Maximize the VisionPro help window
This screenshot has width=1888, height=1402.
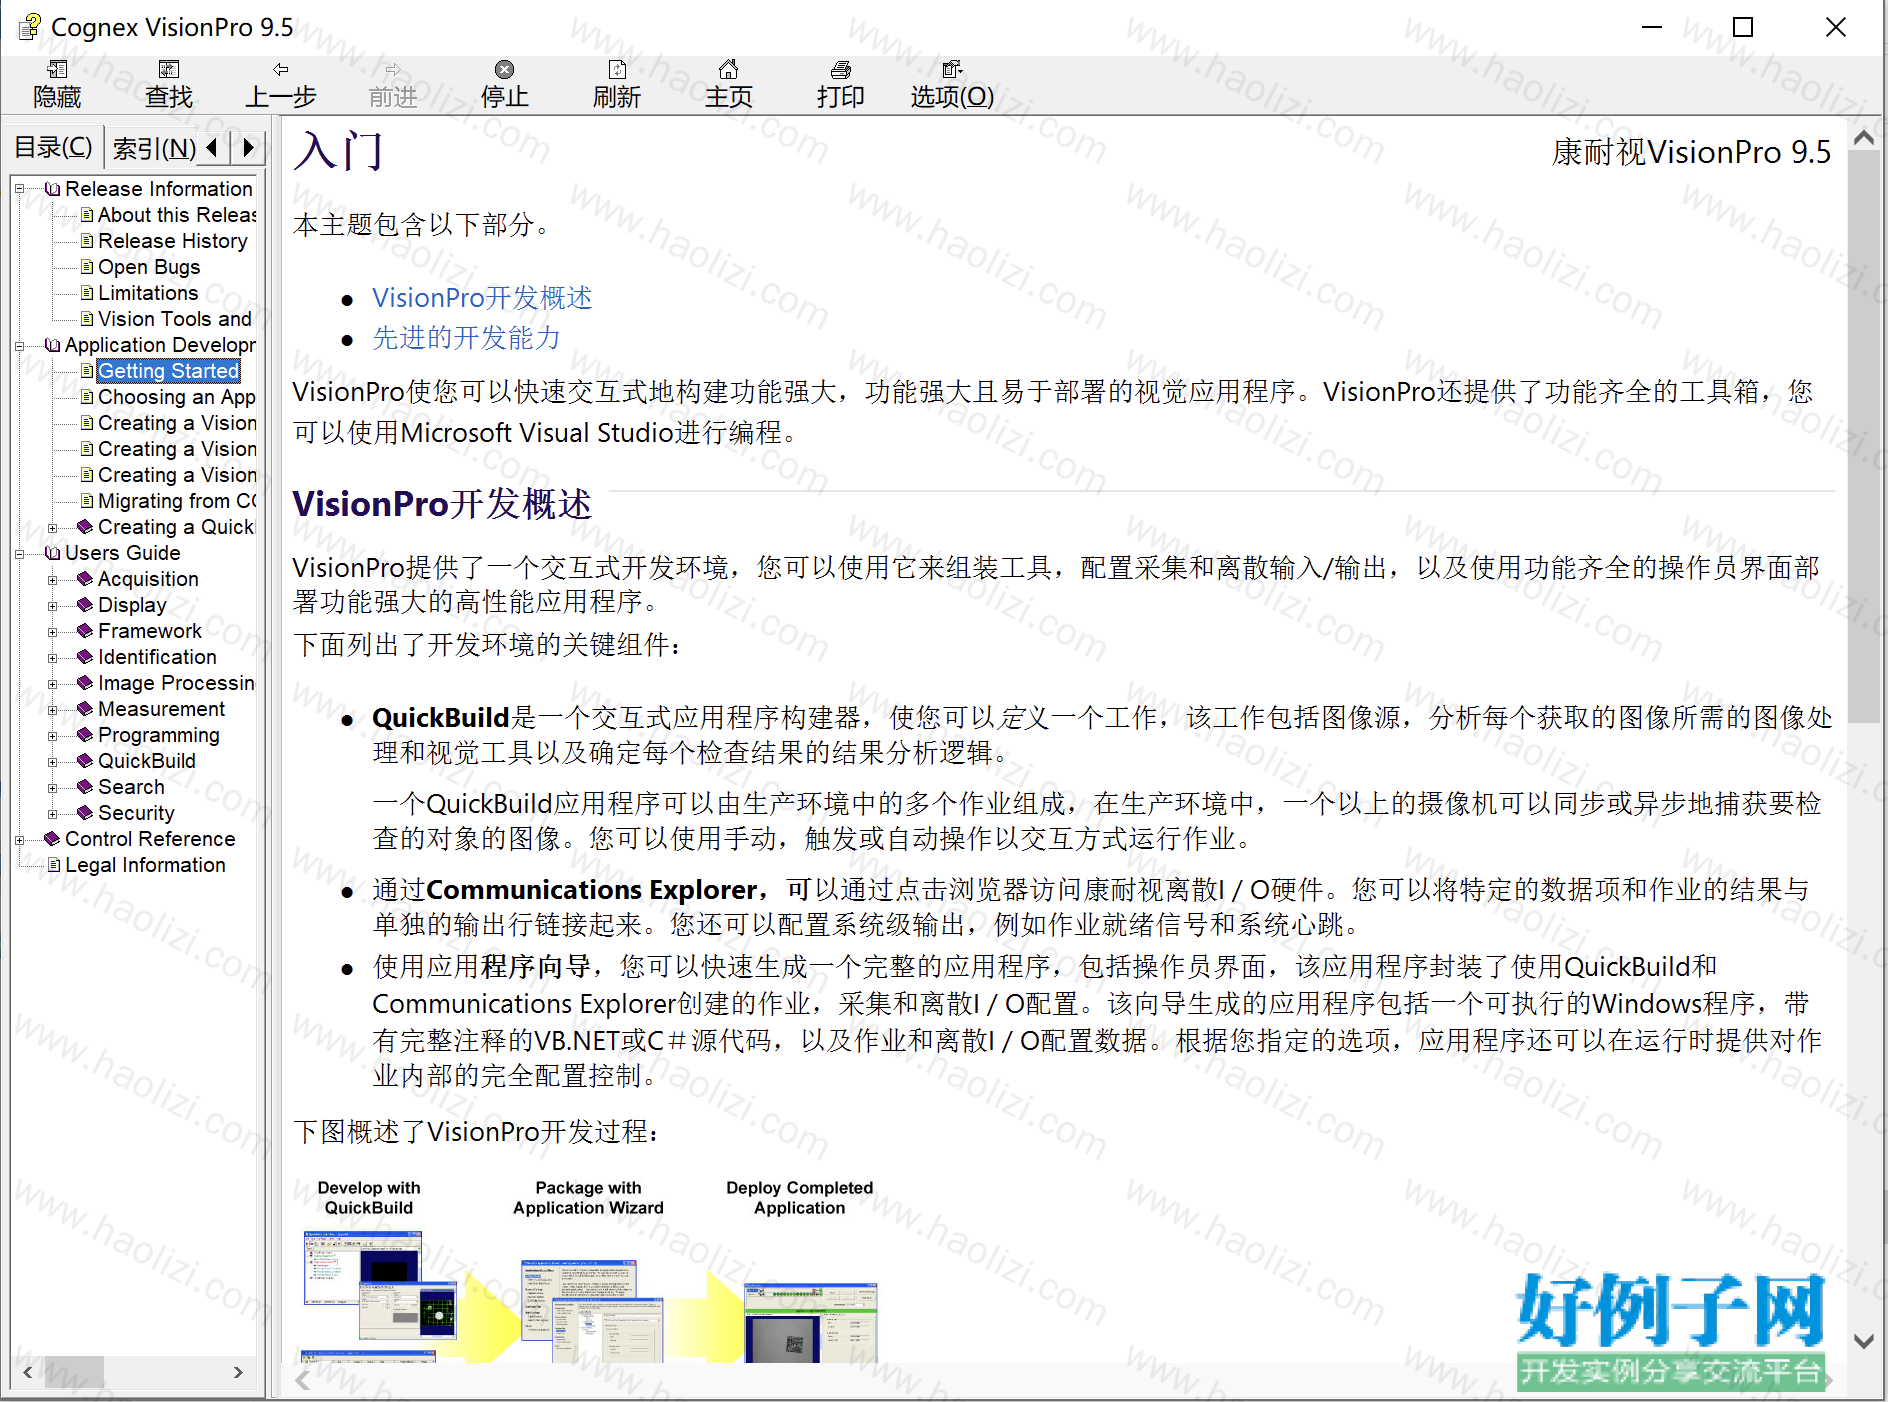pos(1743,27)
